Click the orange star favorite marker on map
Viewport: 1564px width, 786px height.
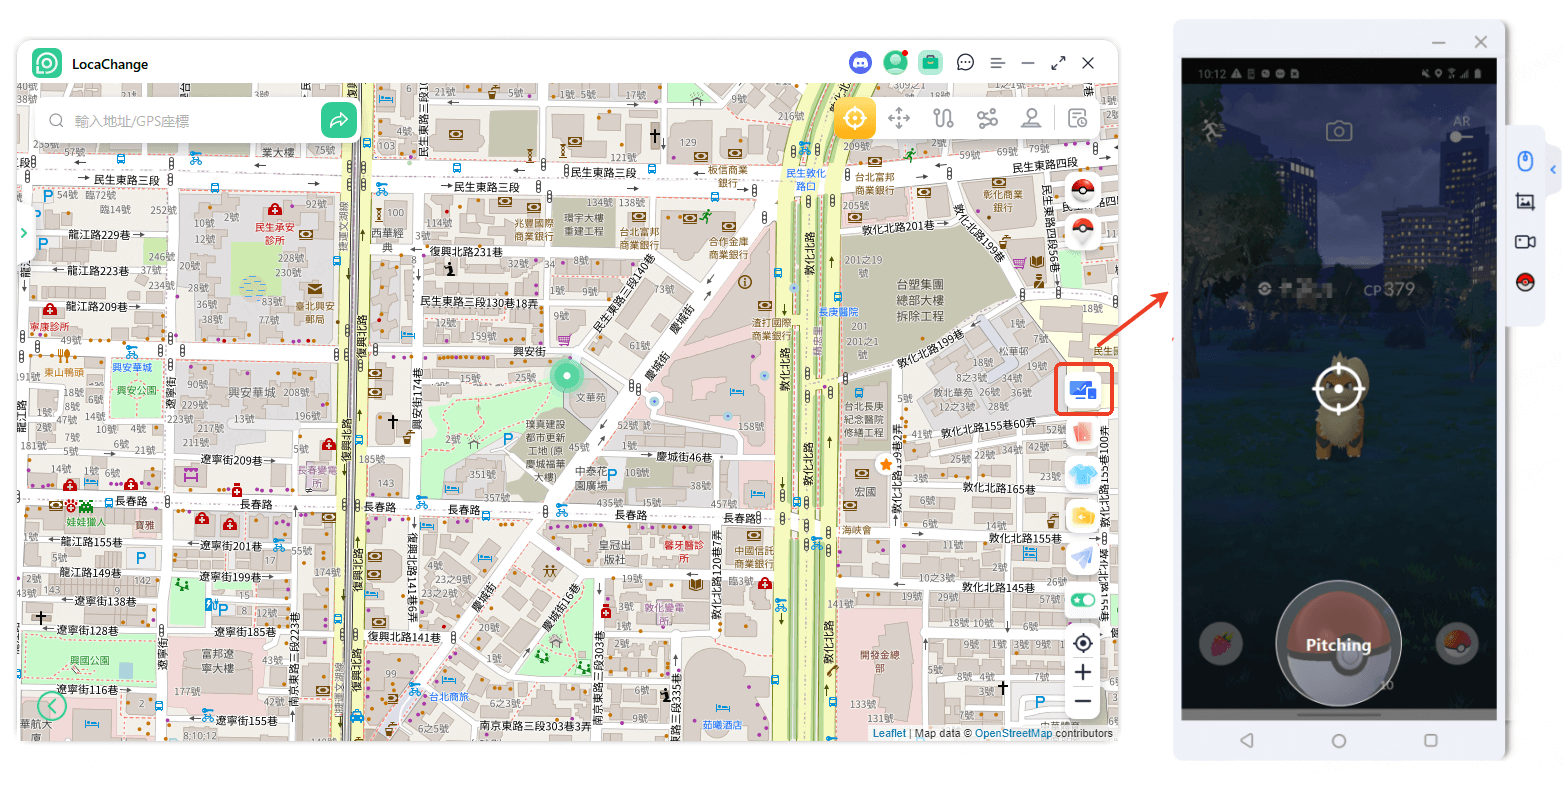click(x=886, y=465)
